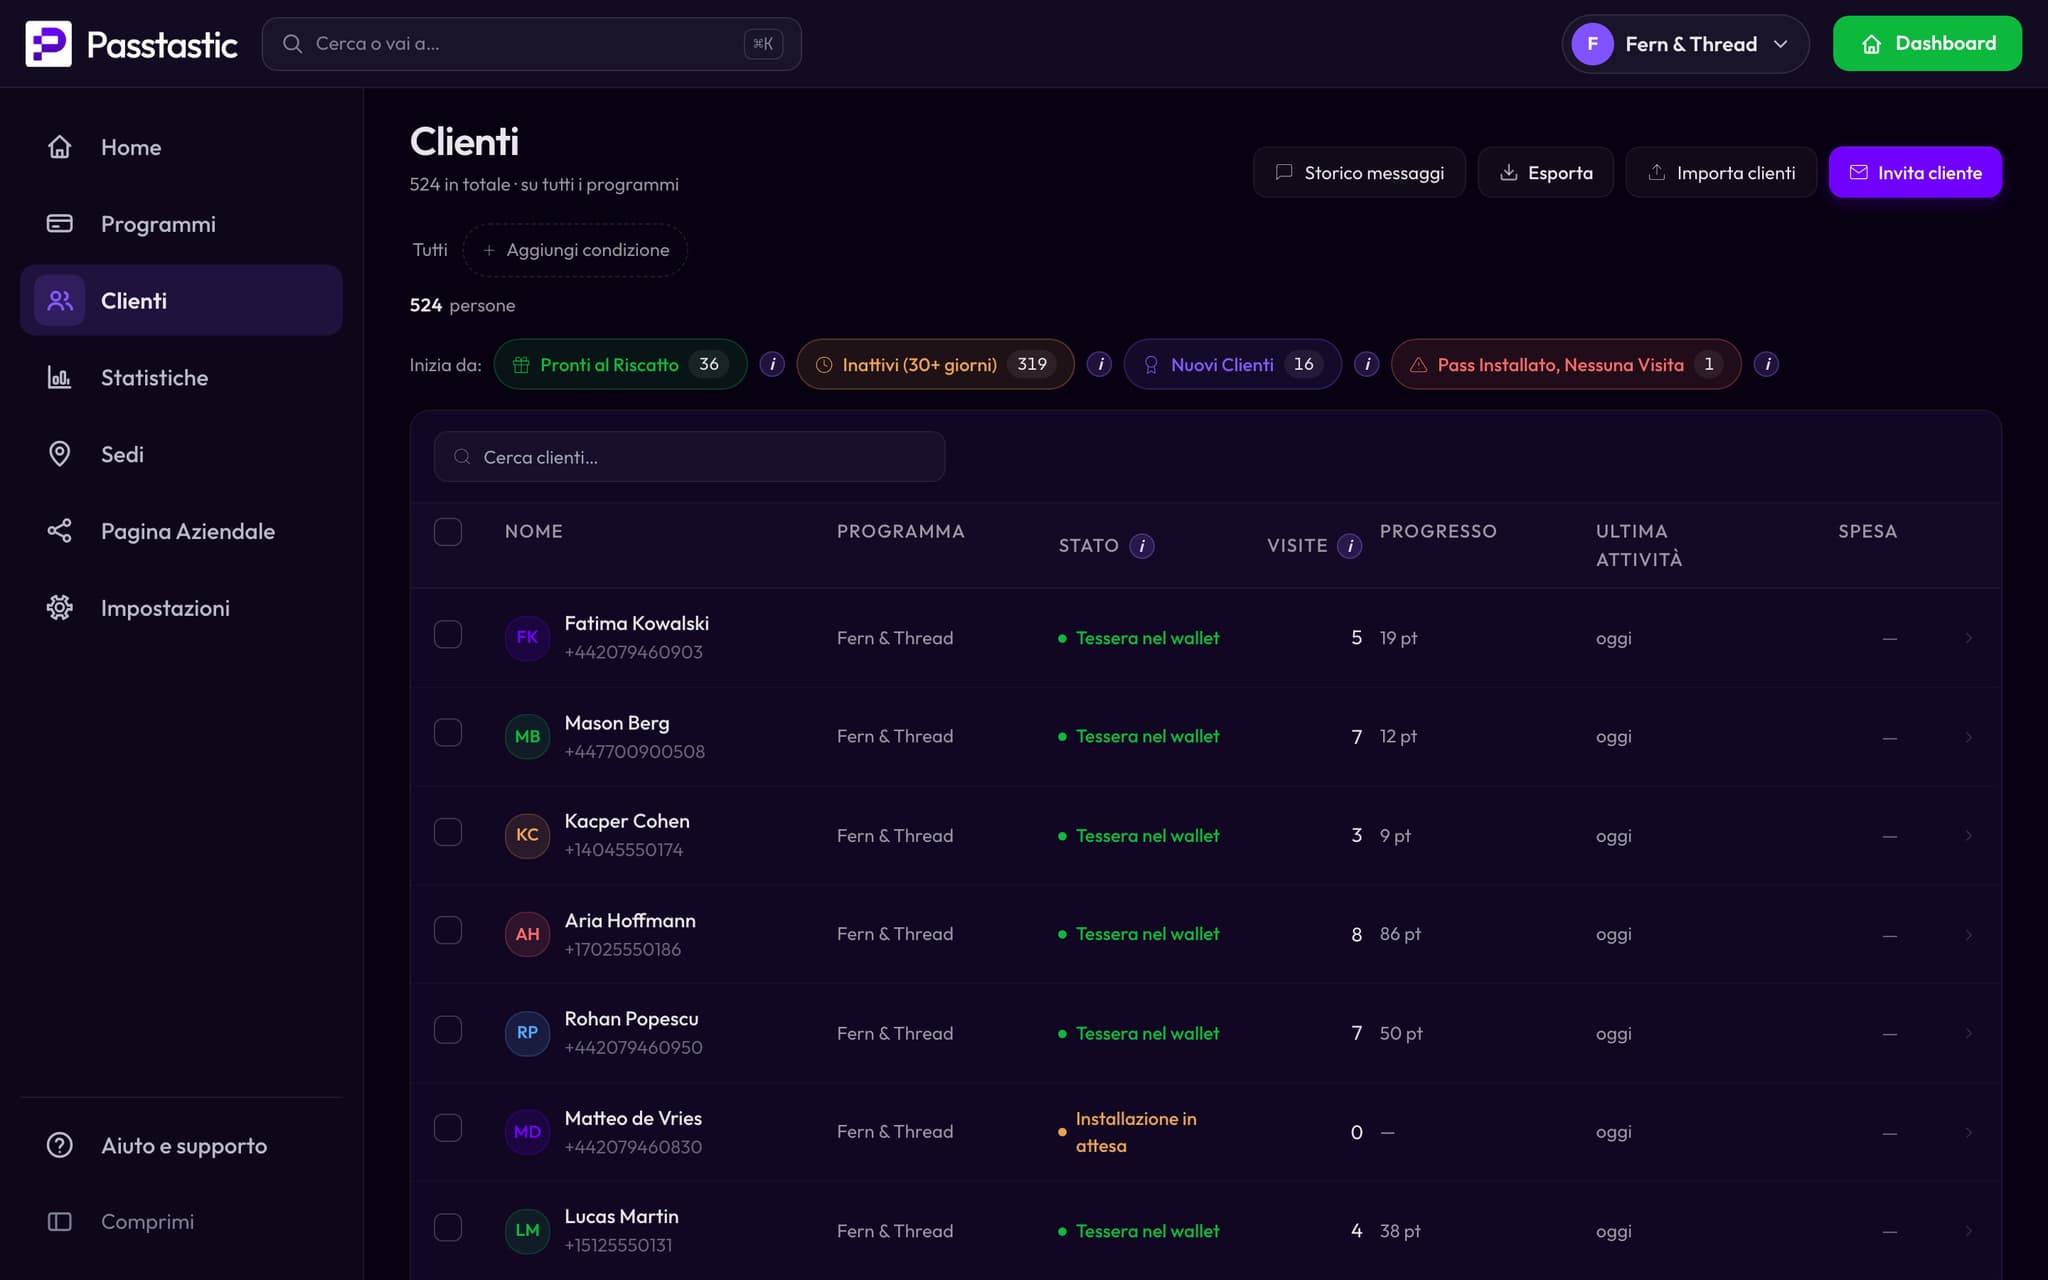Click FK avatar for Fatima Kowalski
Viewport: 2048px width, 1280px height.
click(x=527, y=637)
